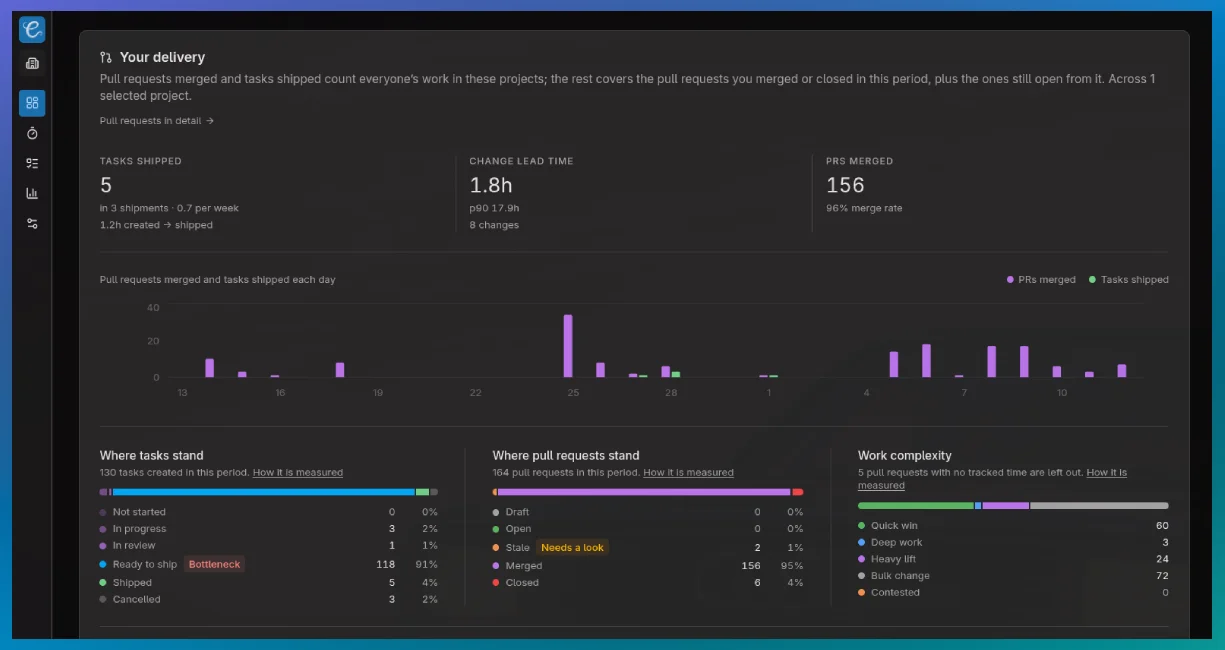
Task: Click the 60 count in the Quick win row
Action: pos(1162,526)
